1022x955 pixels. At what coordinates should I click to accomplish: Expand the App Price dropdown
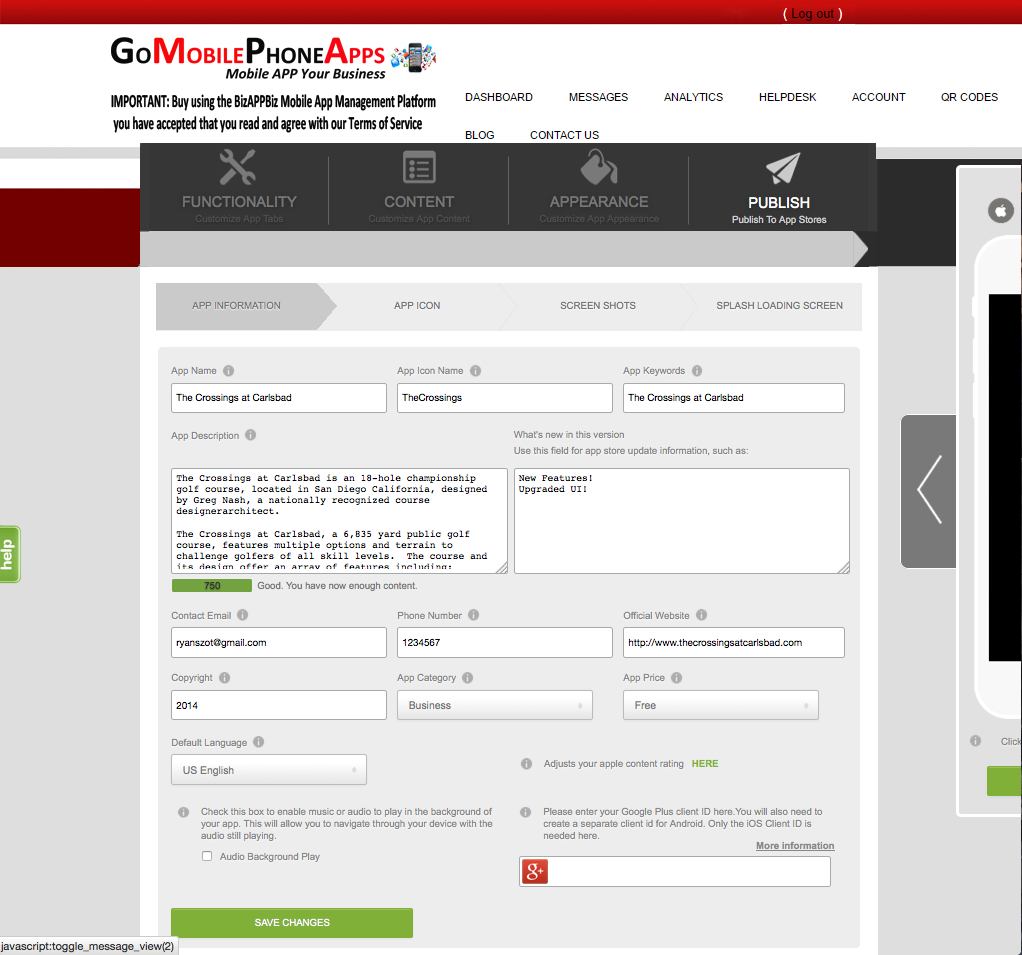click(720, 705)
